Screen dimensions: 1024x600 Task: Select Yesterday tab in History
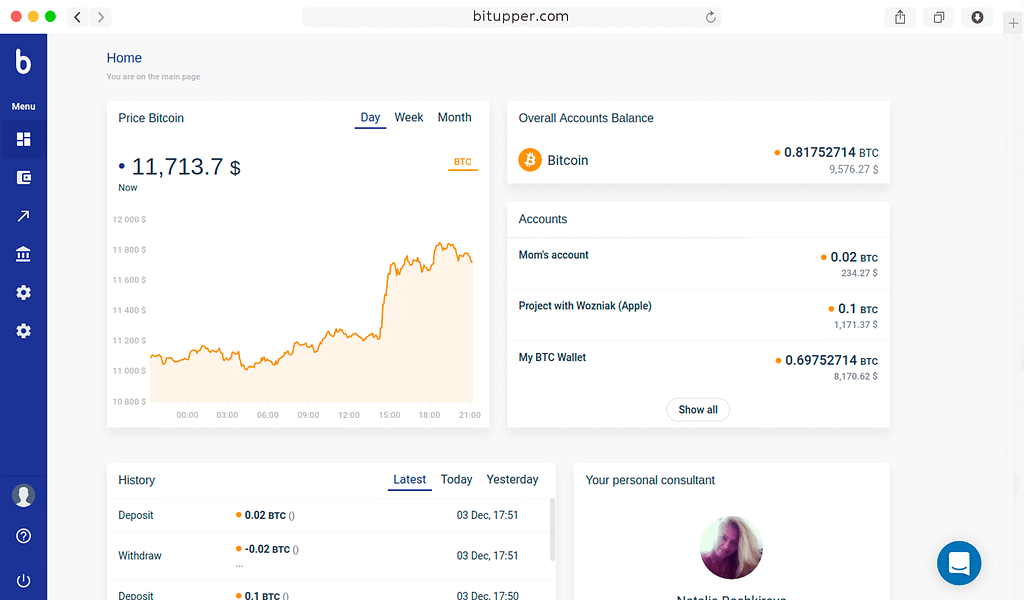click(x=513, y=480)
